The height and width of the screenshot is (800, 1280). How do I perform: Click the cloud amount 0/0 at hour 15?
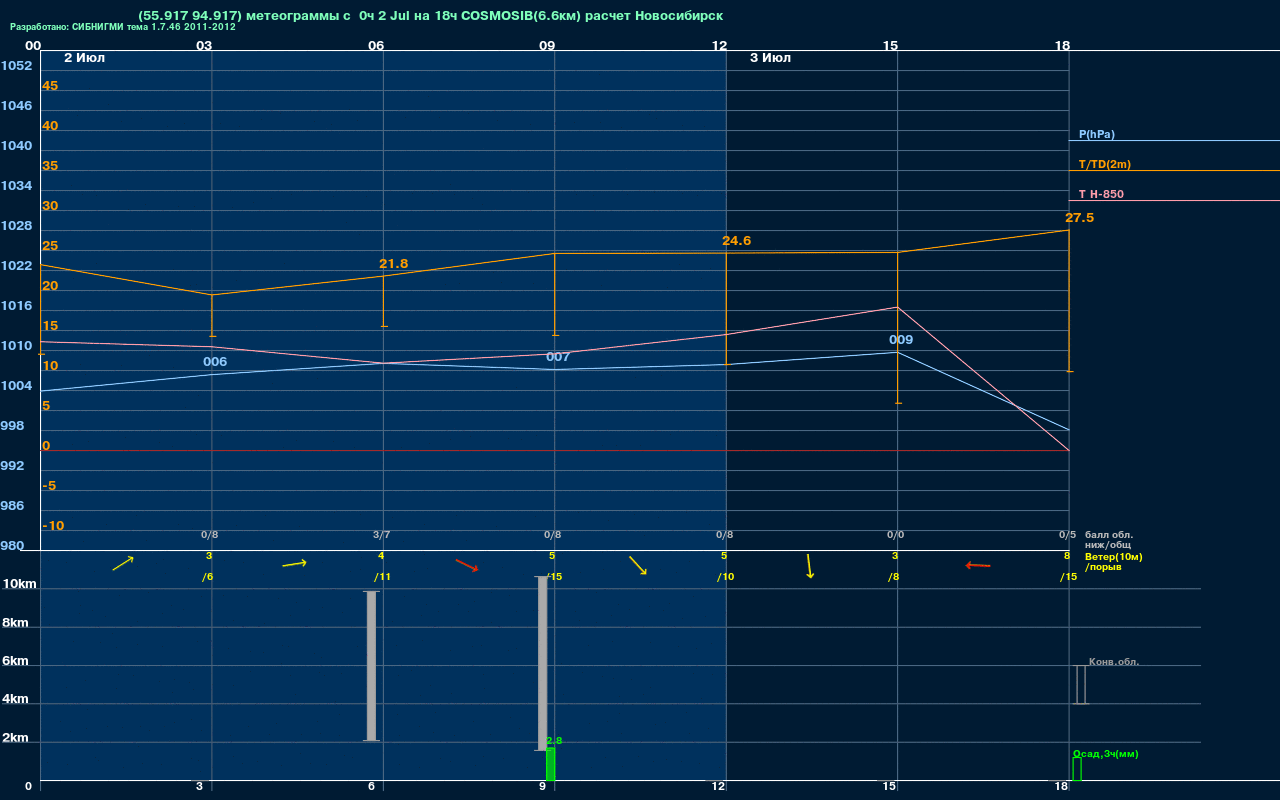[x=895, y=535]
